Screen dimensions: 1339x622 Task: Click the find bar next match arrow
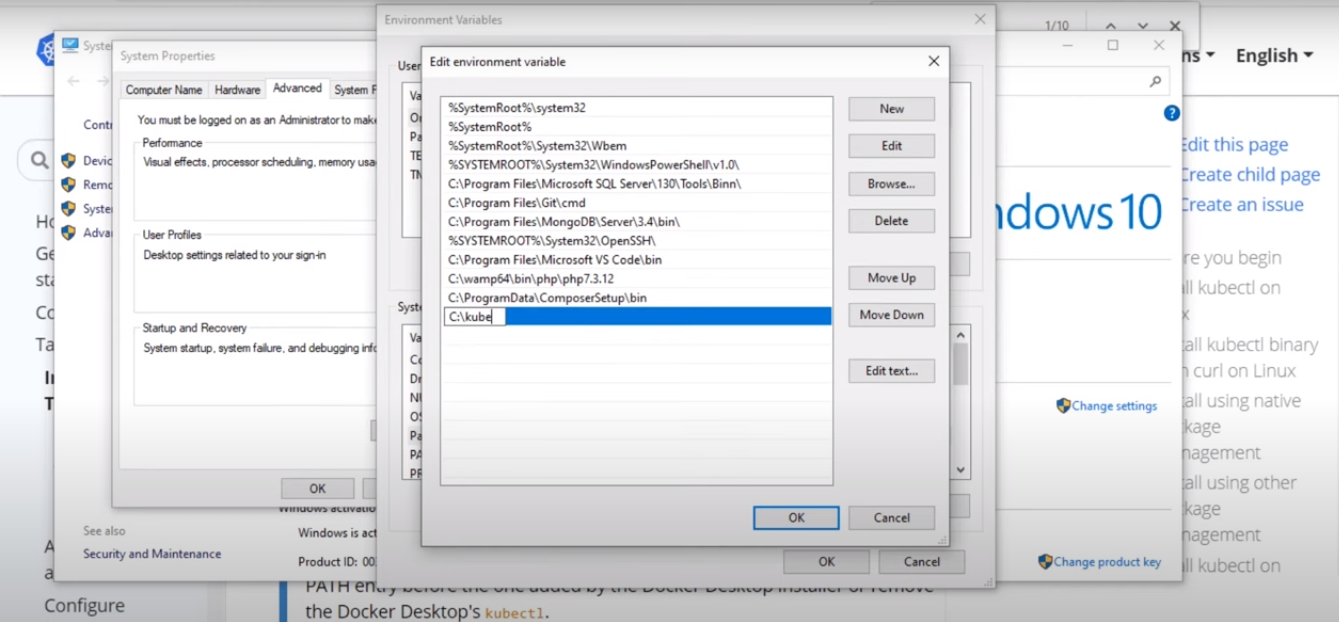[x=1143, y=26]
